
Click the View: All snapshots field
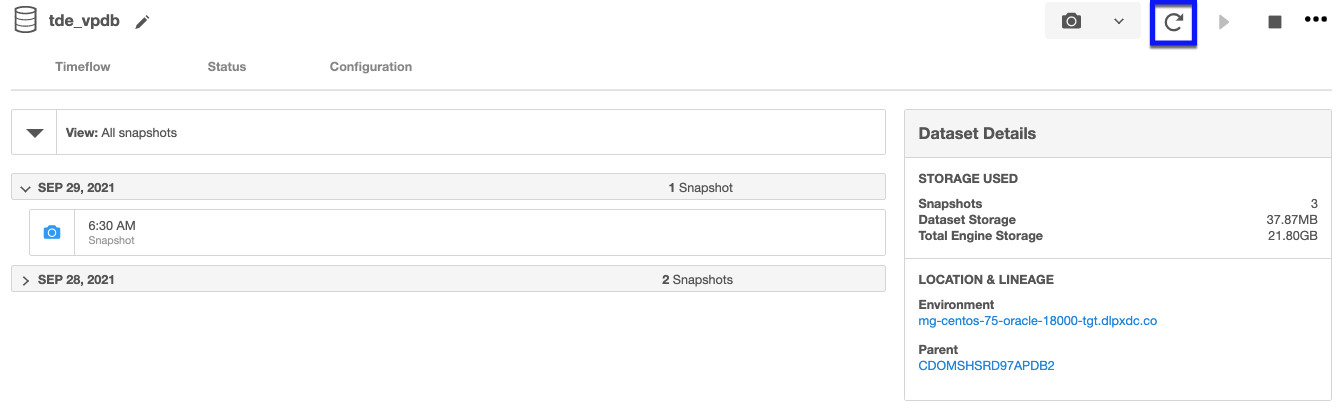(x=470, y=132)
